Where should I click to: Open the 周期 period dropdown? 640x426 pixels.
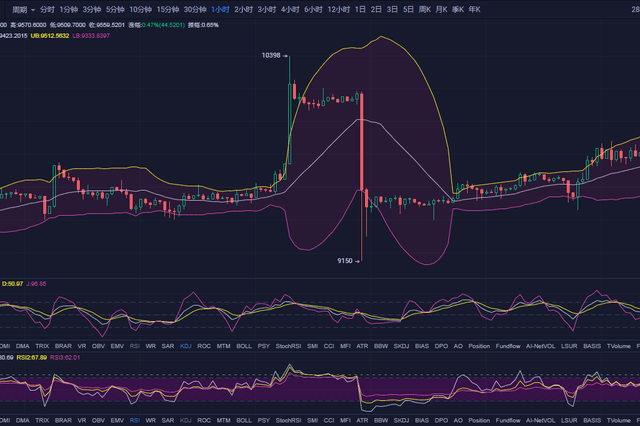(x=18, y=9)
